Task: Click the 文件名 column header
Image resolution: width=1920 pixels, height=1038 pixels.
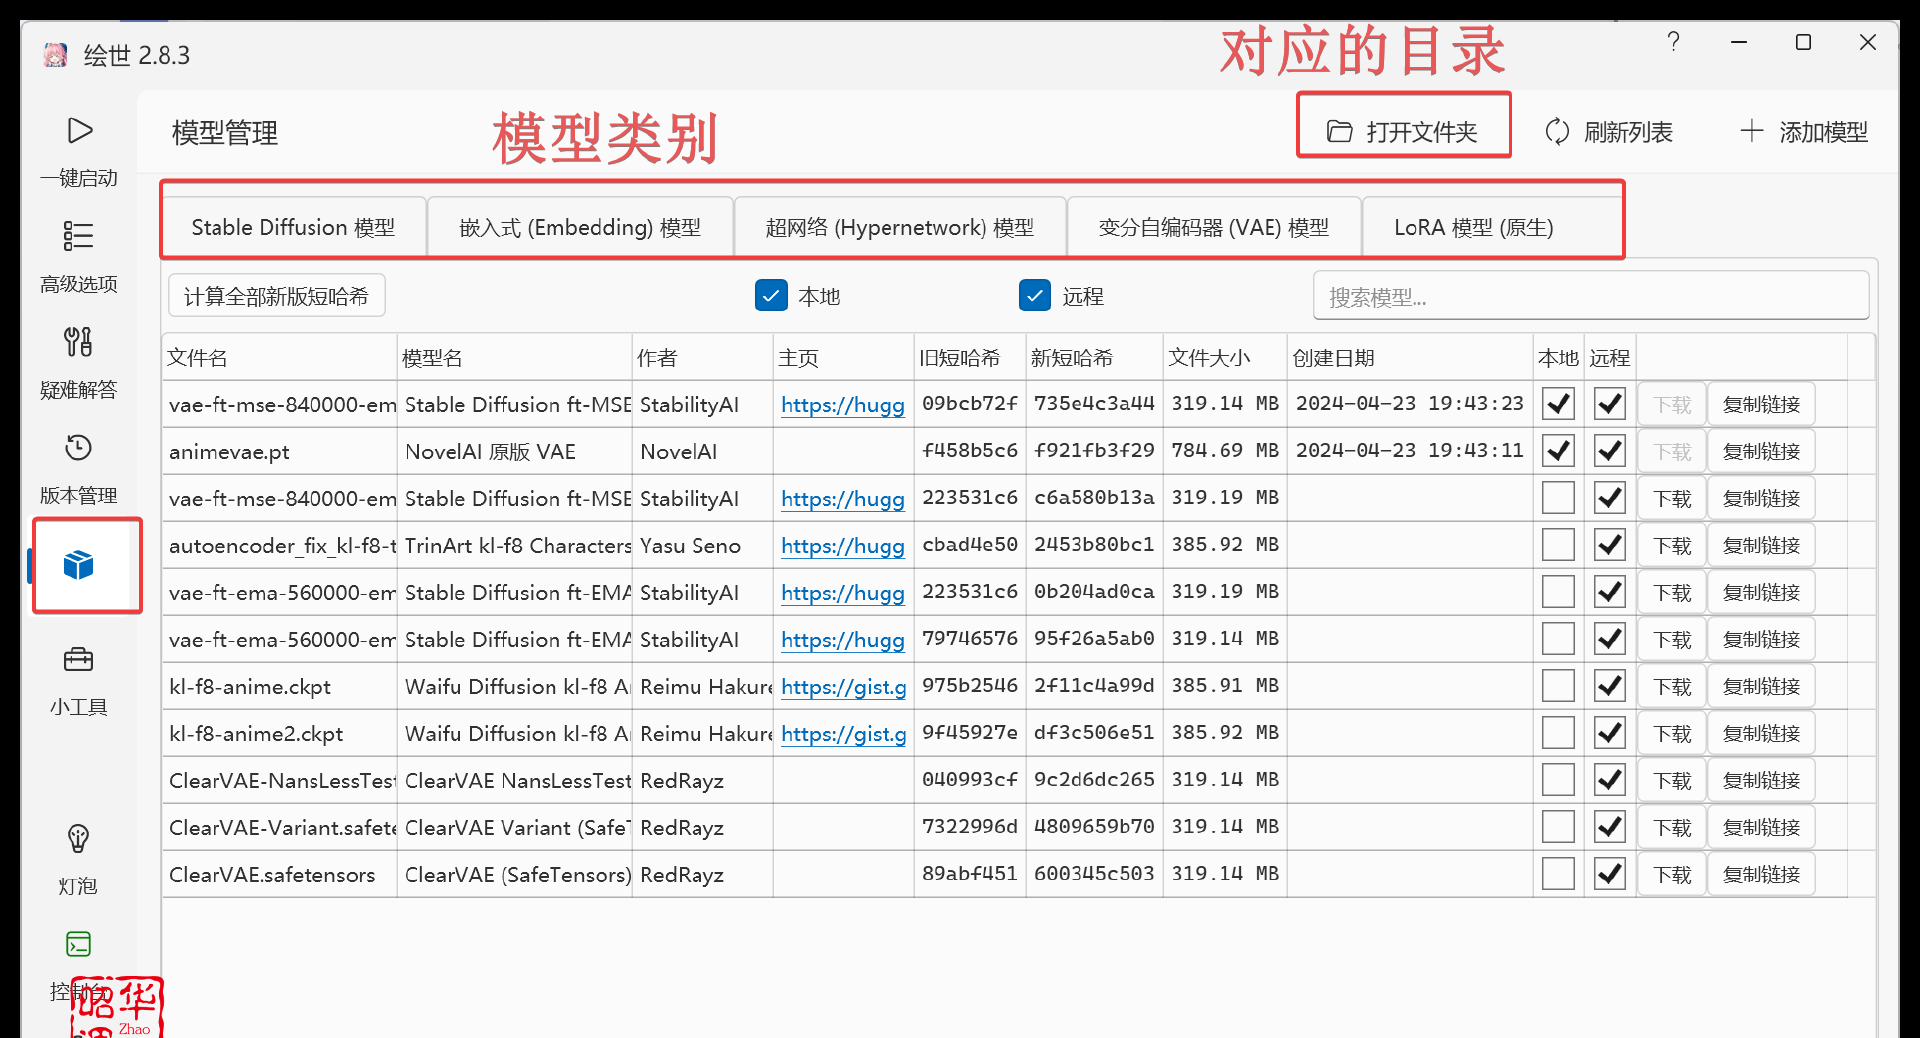Action: click(279, 358)
